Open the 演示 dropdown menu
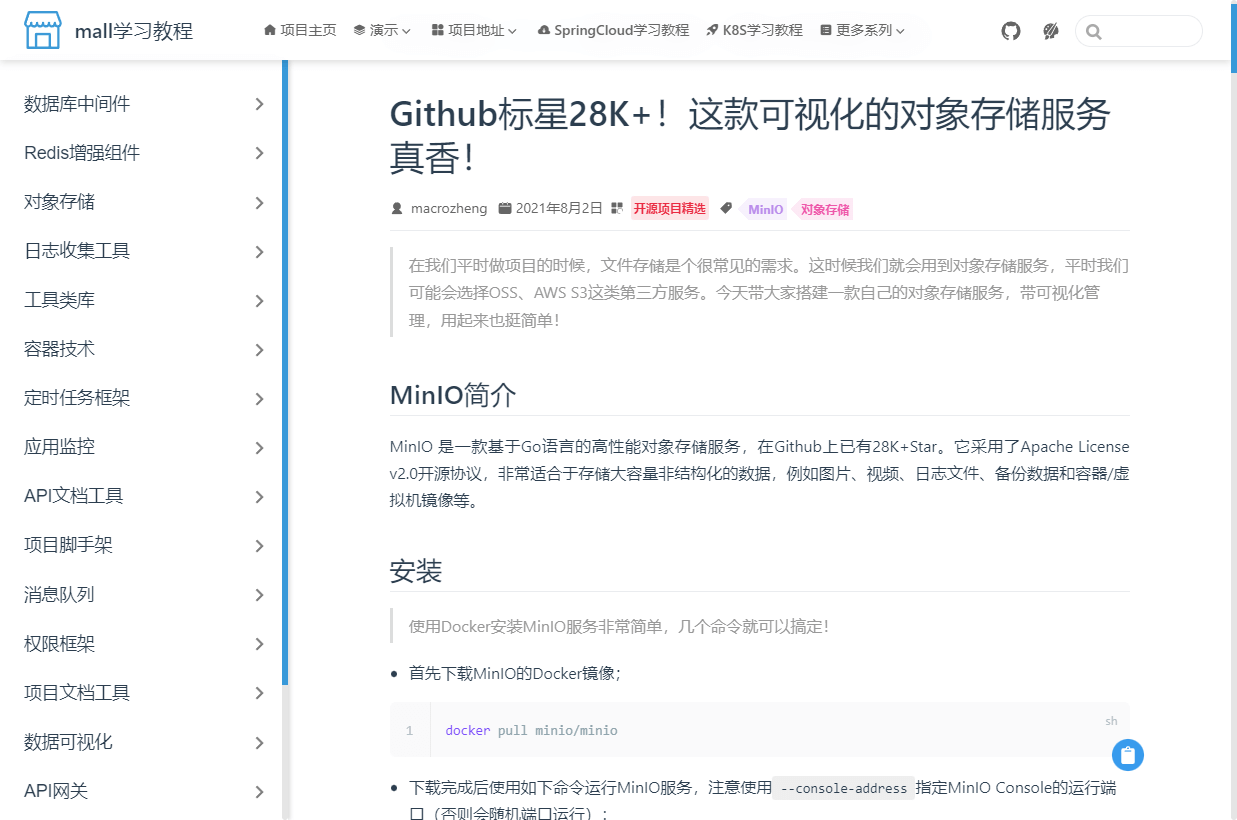 click(x=382, y=30)
